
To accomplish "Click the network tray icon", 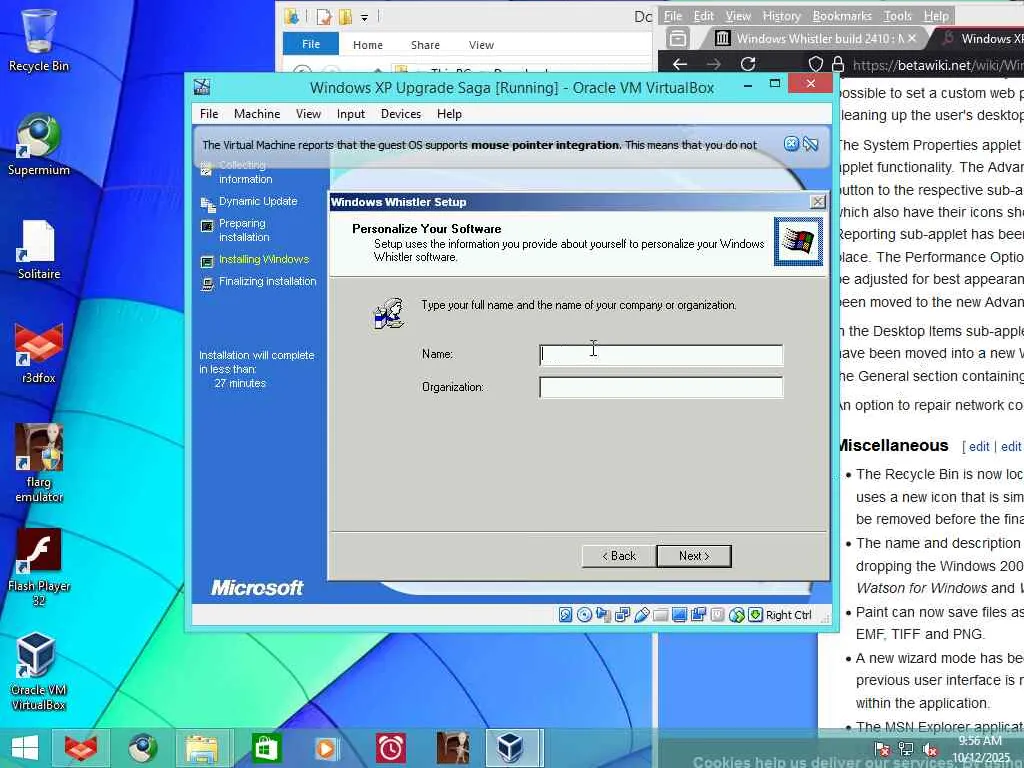I will (x=906, y=749).
